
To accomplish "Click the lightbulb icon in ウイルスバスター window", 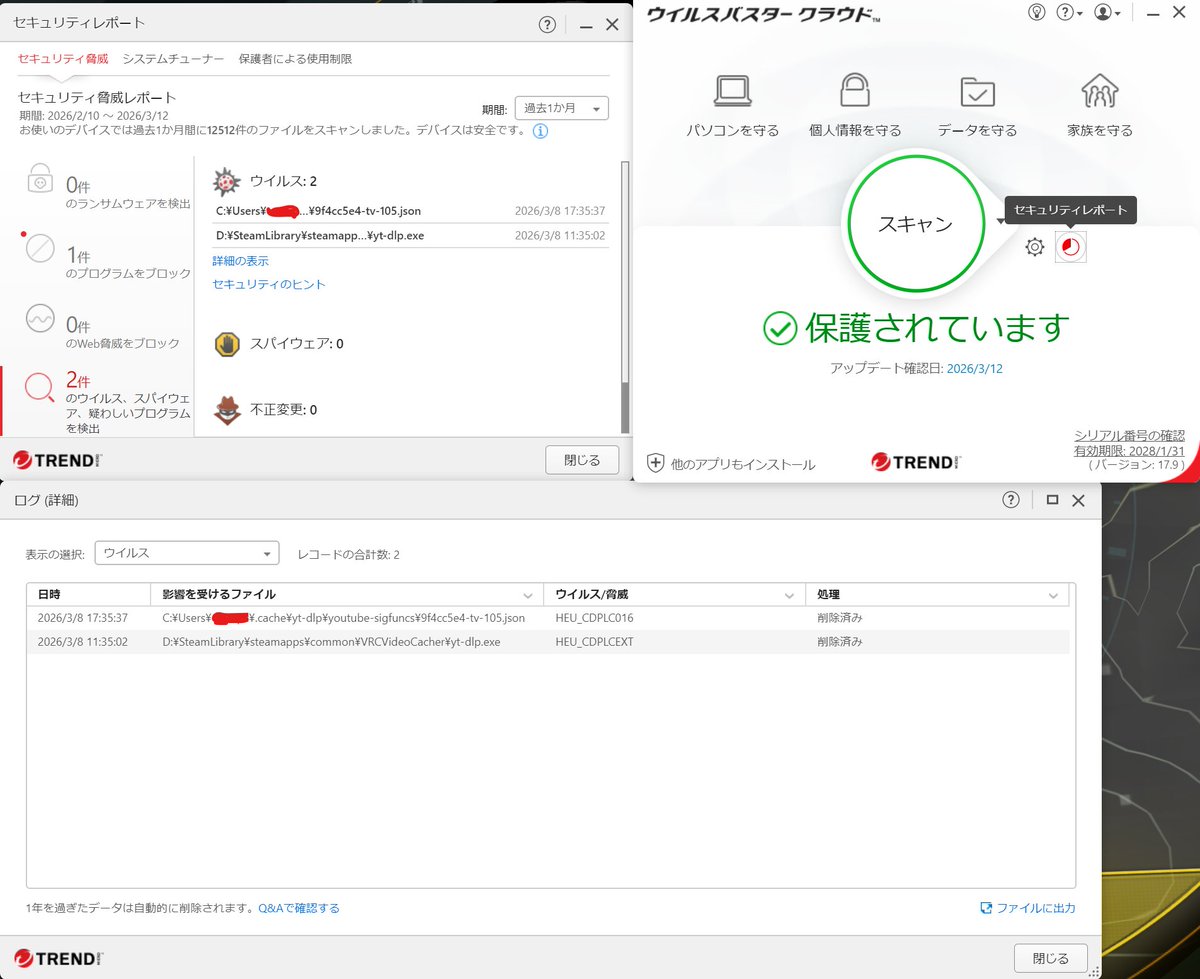I will 1037,13.
